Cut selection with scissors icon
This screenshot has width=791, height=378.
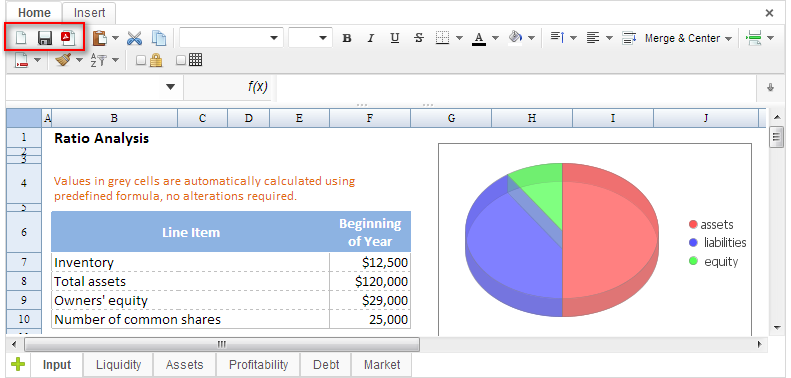click(x=135, y=38)
